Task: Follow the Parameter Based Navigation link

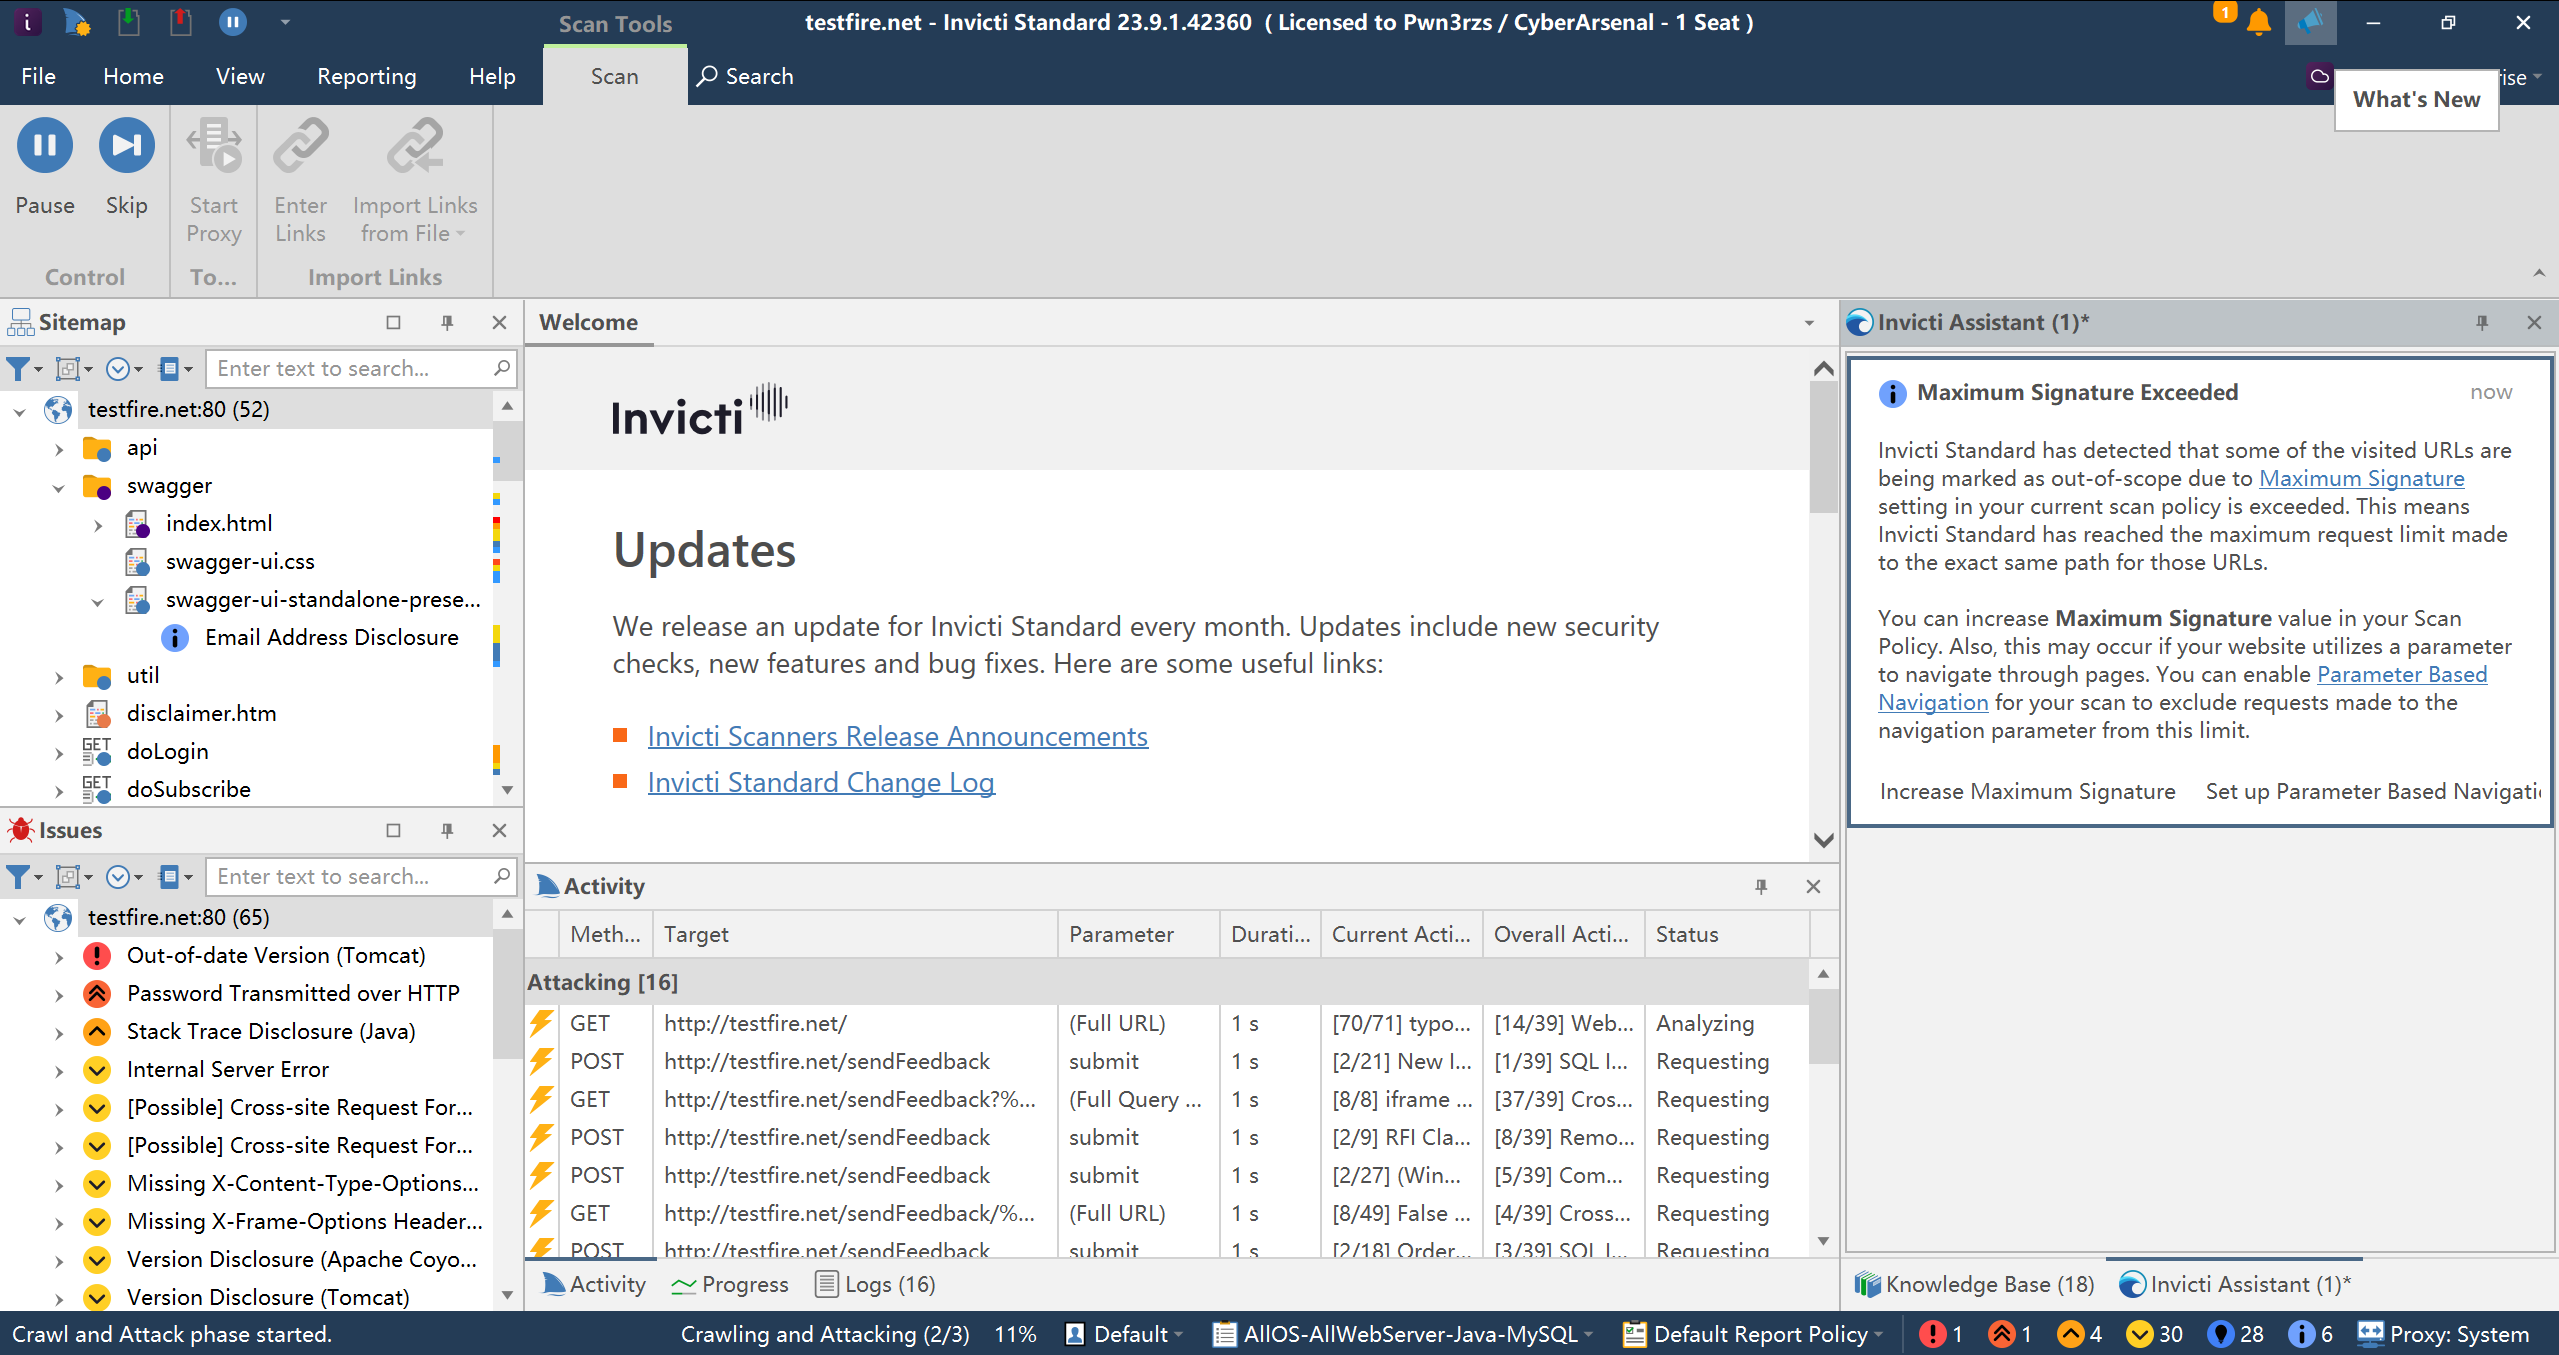Action: click(x=2401, y=674)
